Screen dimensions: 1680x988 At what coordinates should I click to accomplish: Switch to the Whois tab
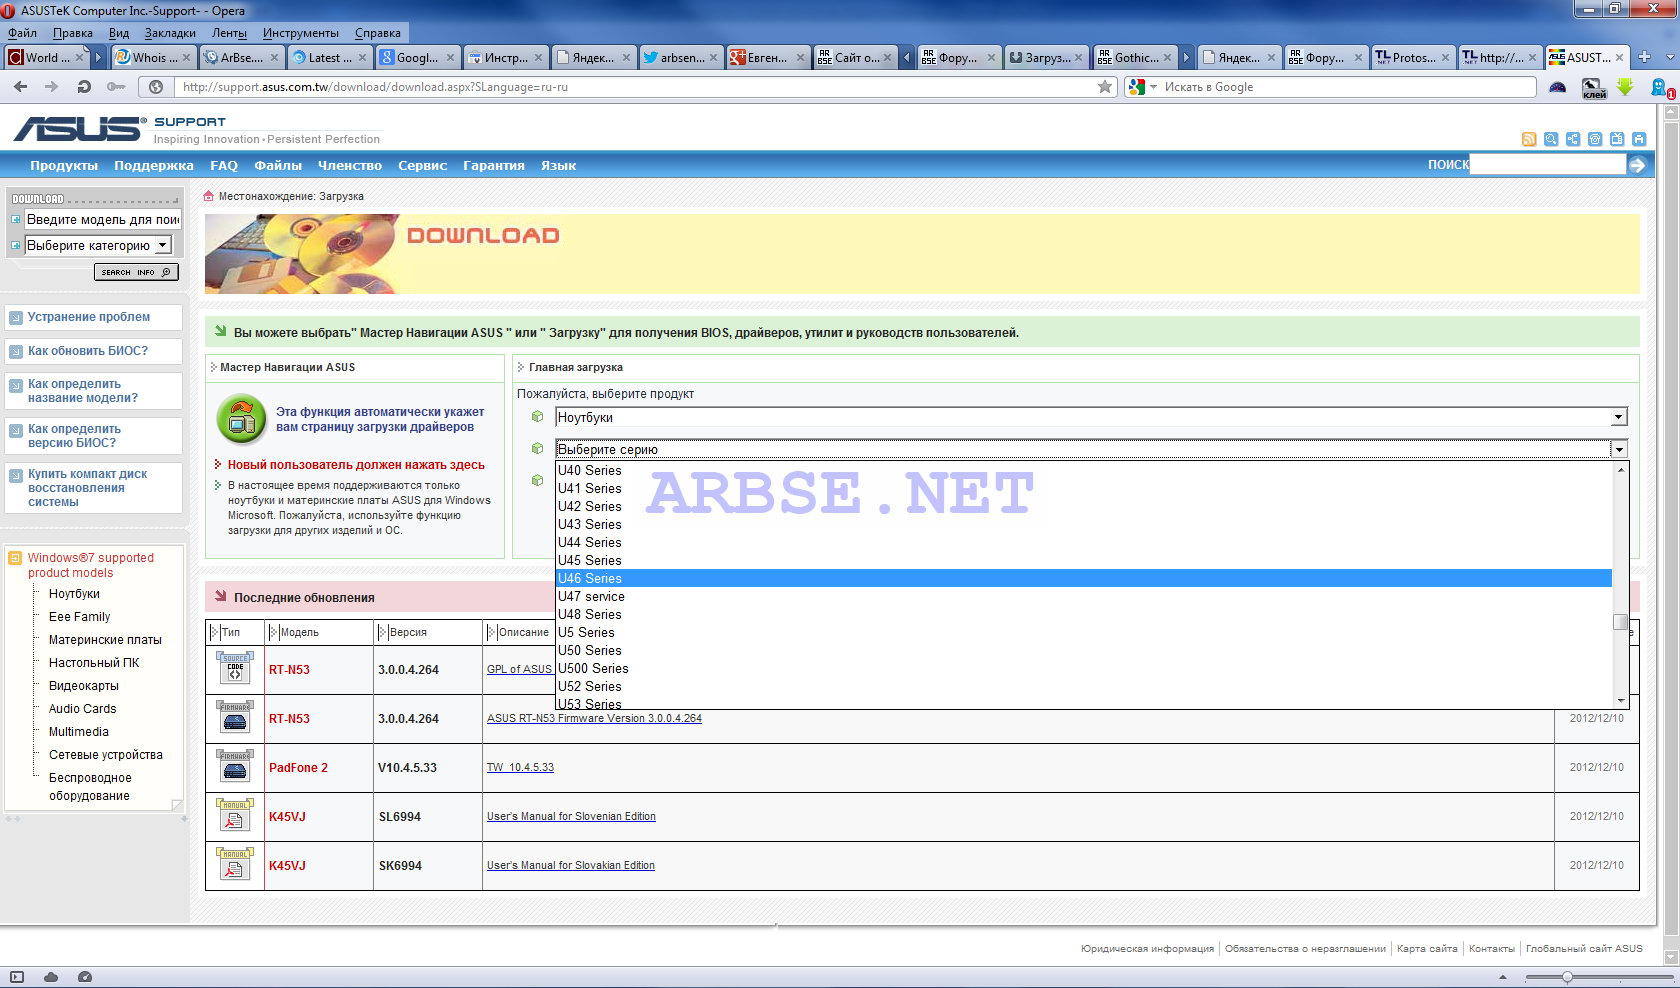152,57
